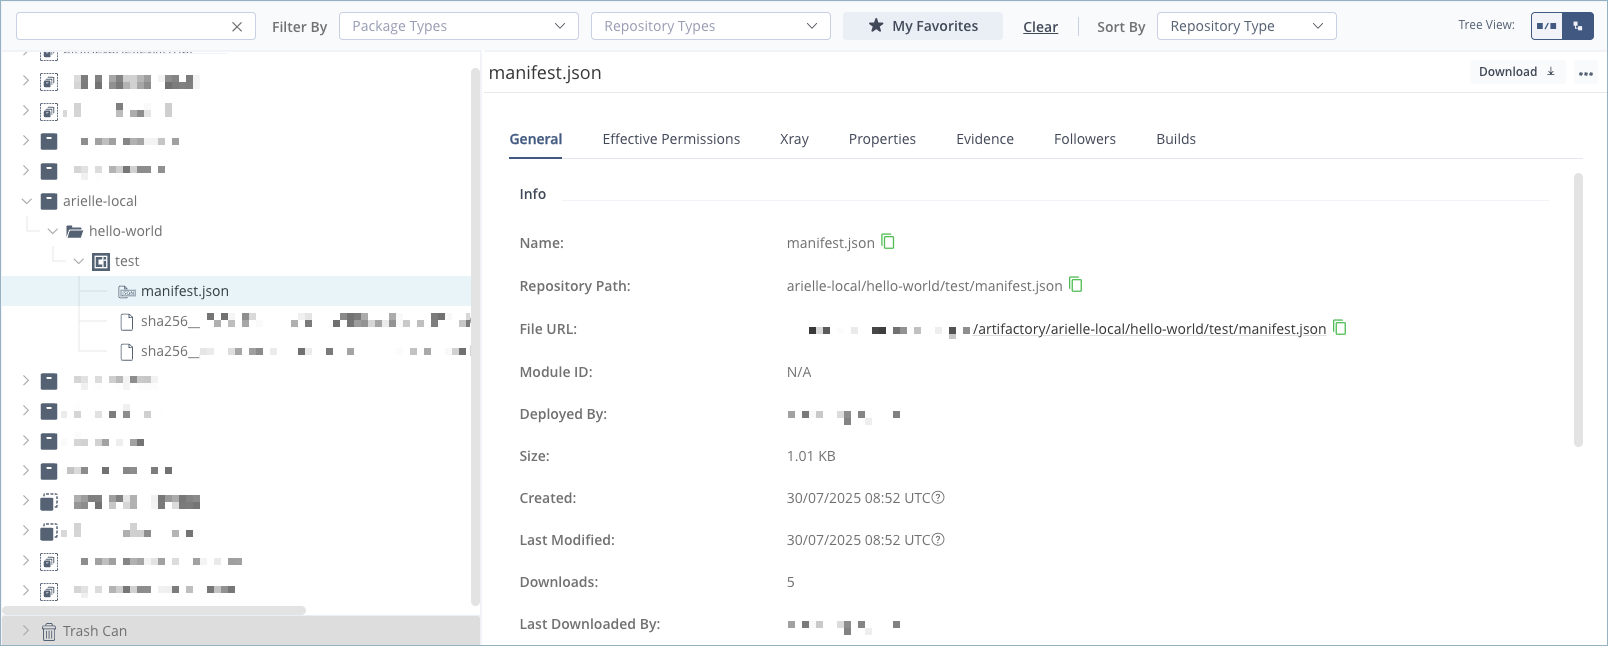This screenshot has height=646, width=1608.
Task: Open the Trash Can entry
Action: 95,631
